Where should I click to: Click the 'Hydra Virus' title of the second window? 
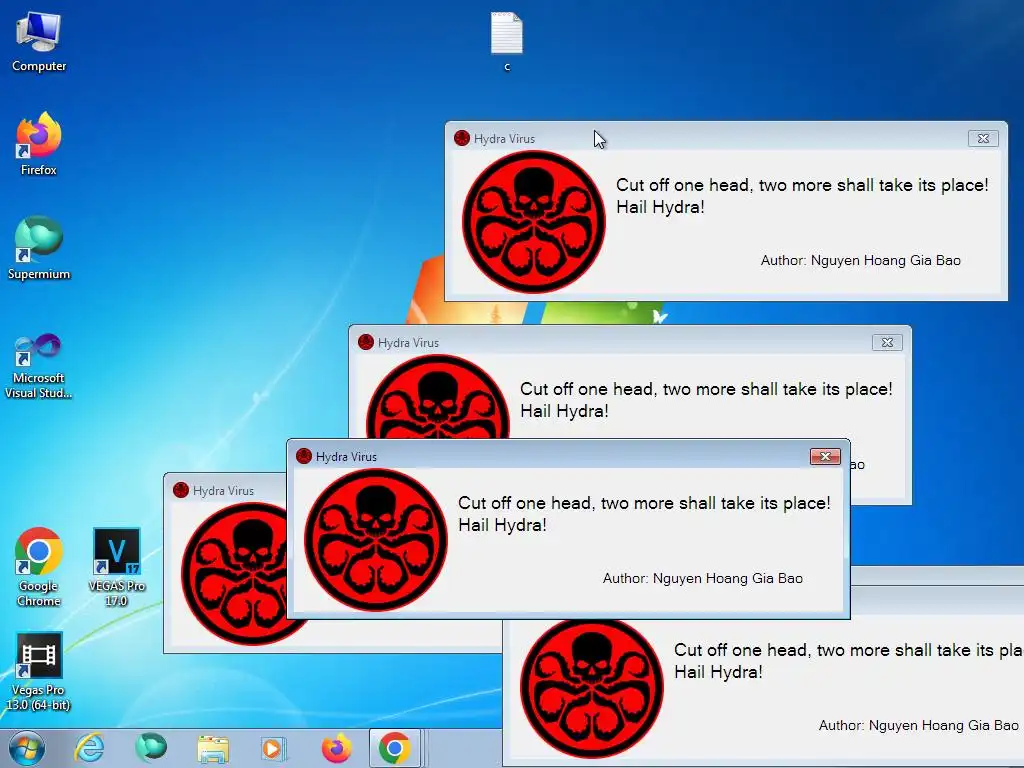pos(408,342)
